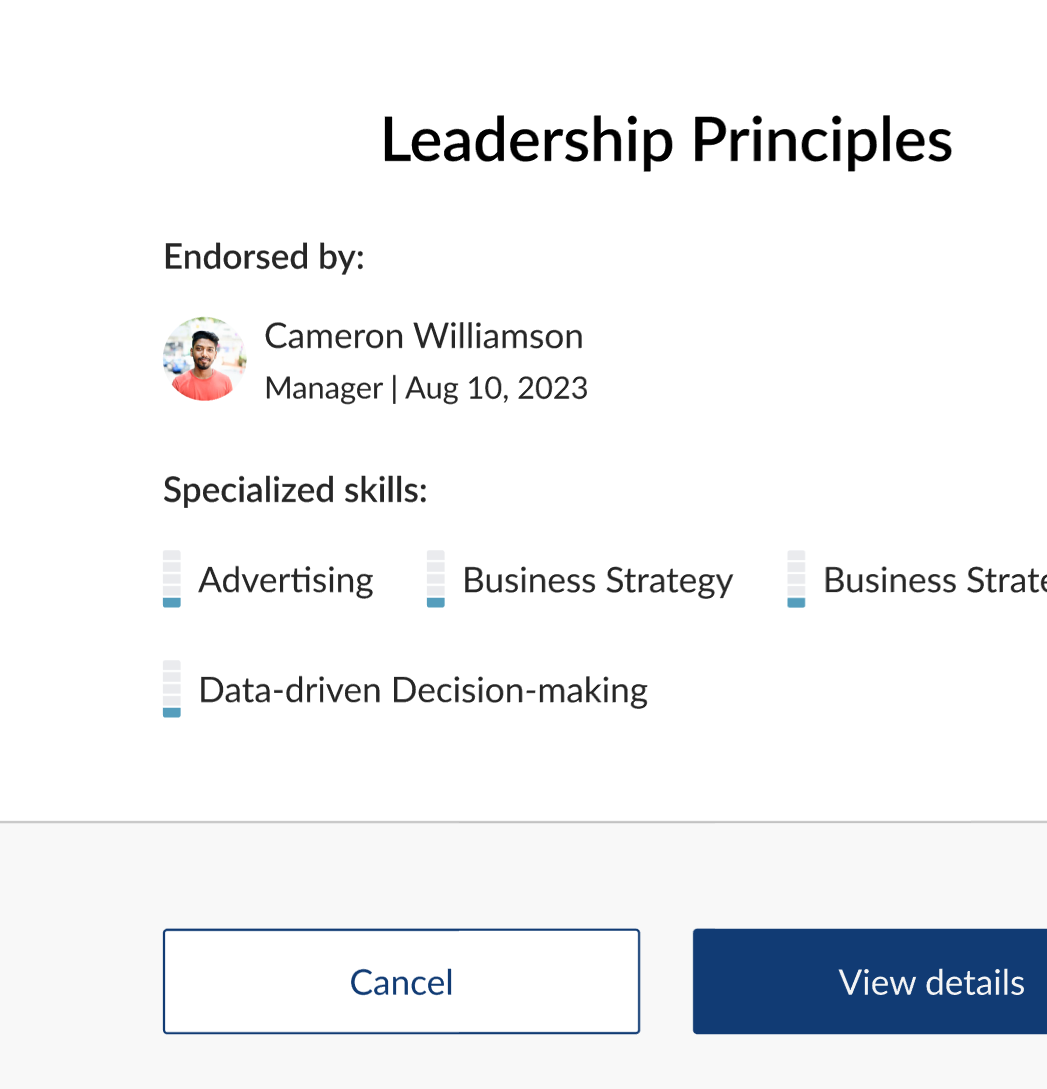1047x1089 pixels.
Task: Select the first Business Strategy skill label
Action: coord(598,581)
